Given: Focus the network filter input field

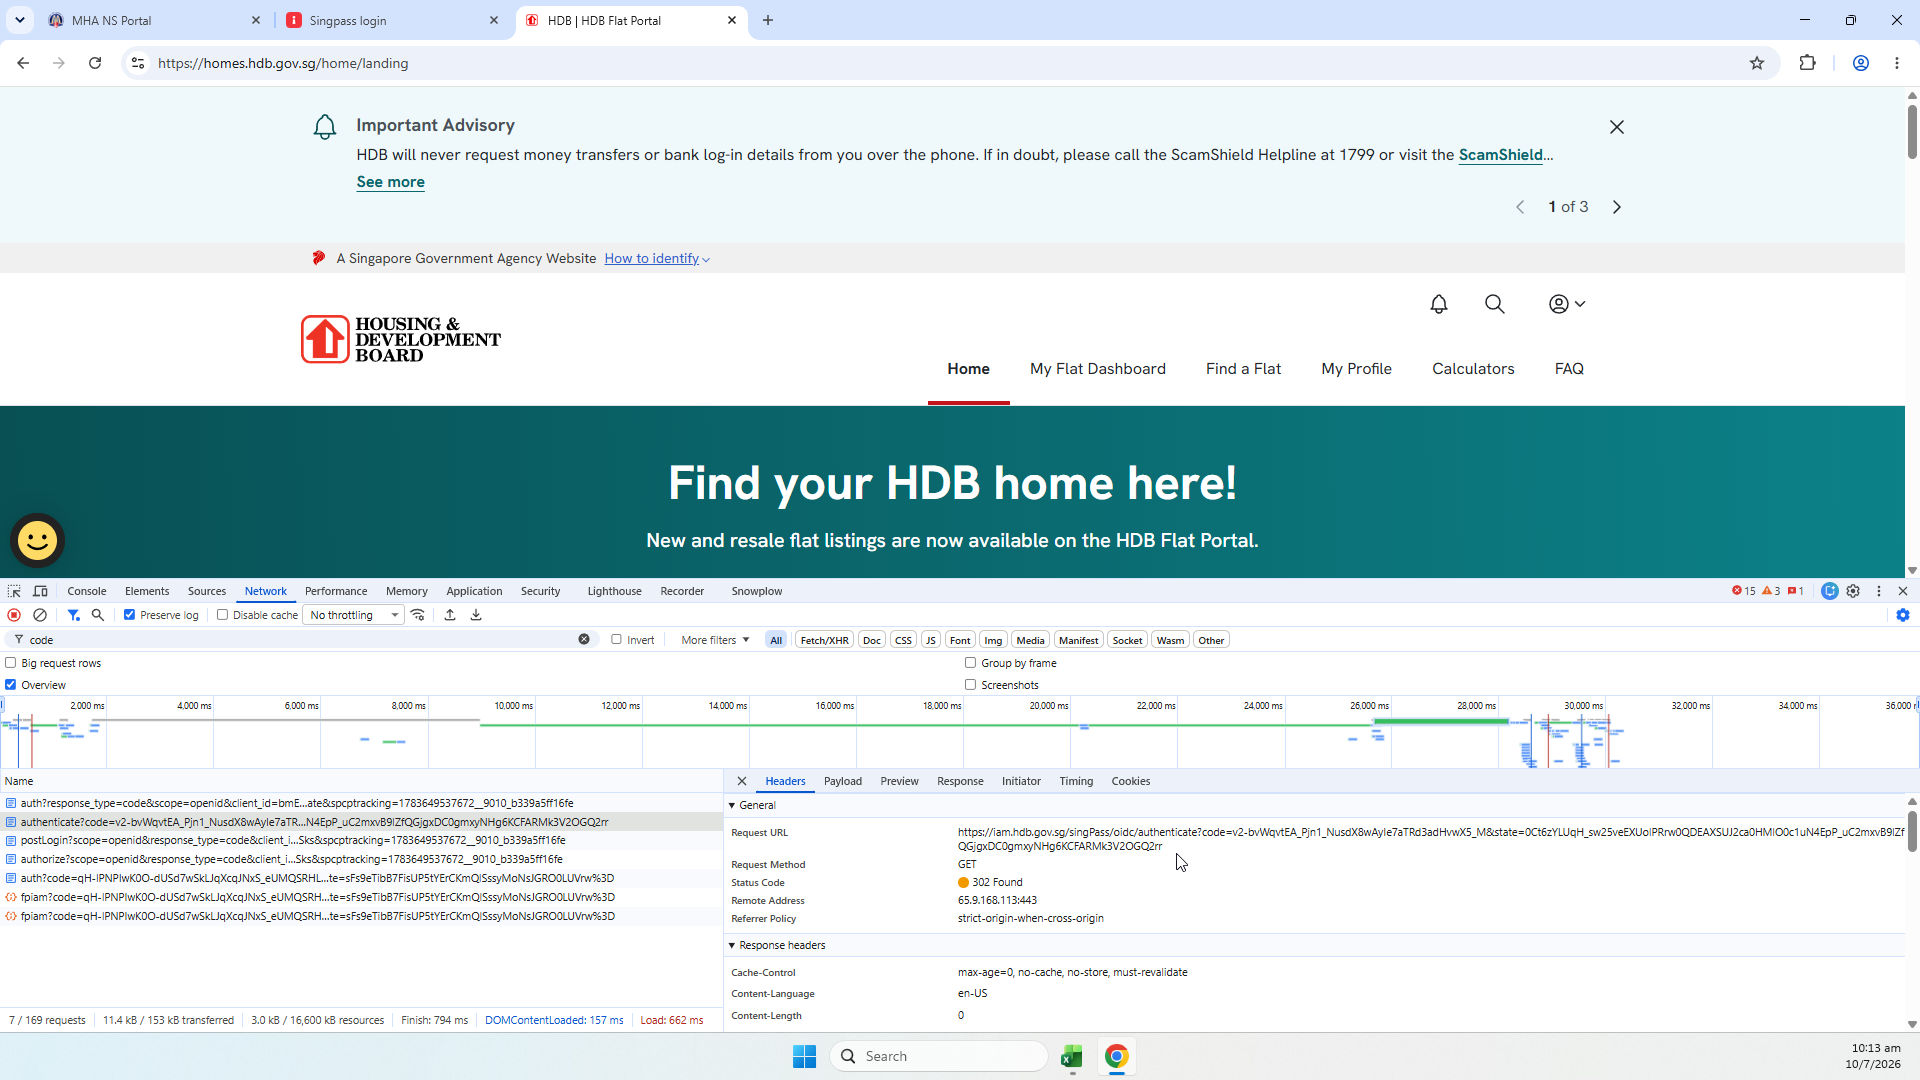Looking at the screenshot, I should click(300, 639).
